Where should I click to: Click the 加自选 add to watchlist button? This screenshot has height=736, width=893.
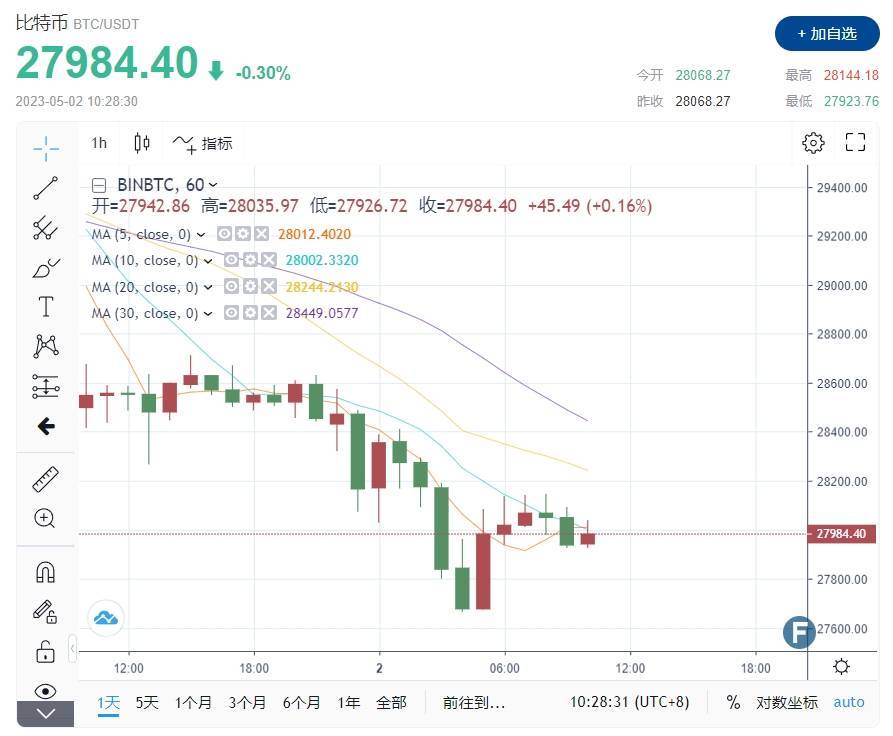pyautogui.click(x=827, y=34)
